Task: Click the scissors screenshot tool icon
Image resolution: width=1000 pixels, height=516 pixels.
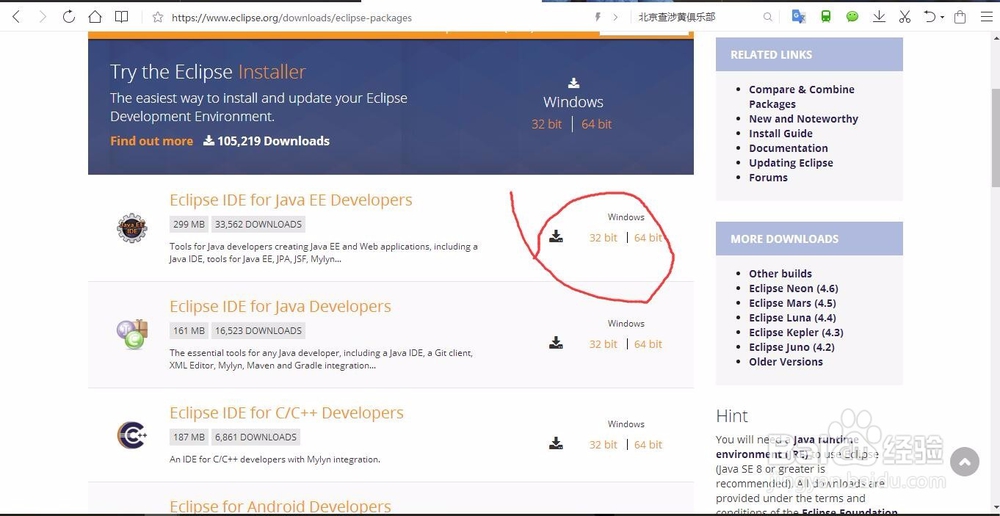Action: [x=904, y=17]
